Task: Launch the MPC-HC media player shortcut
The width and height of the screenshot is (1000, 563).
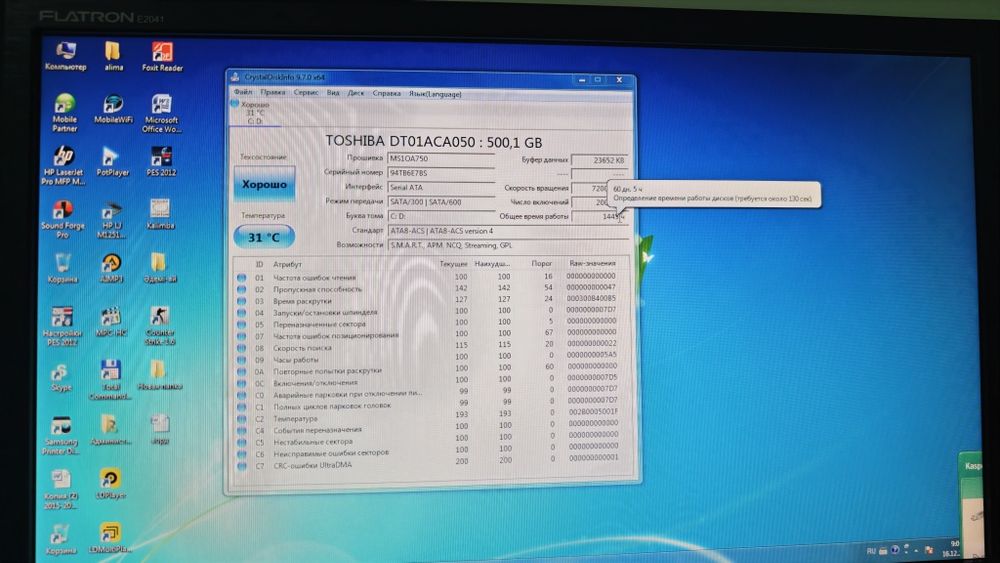Action: [x=111, y=321]
